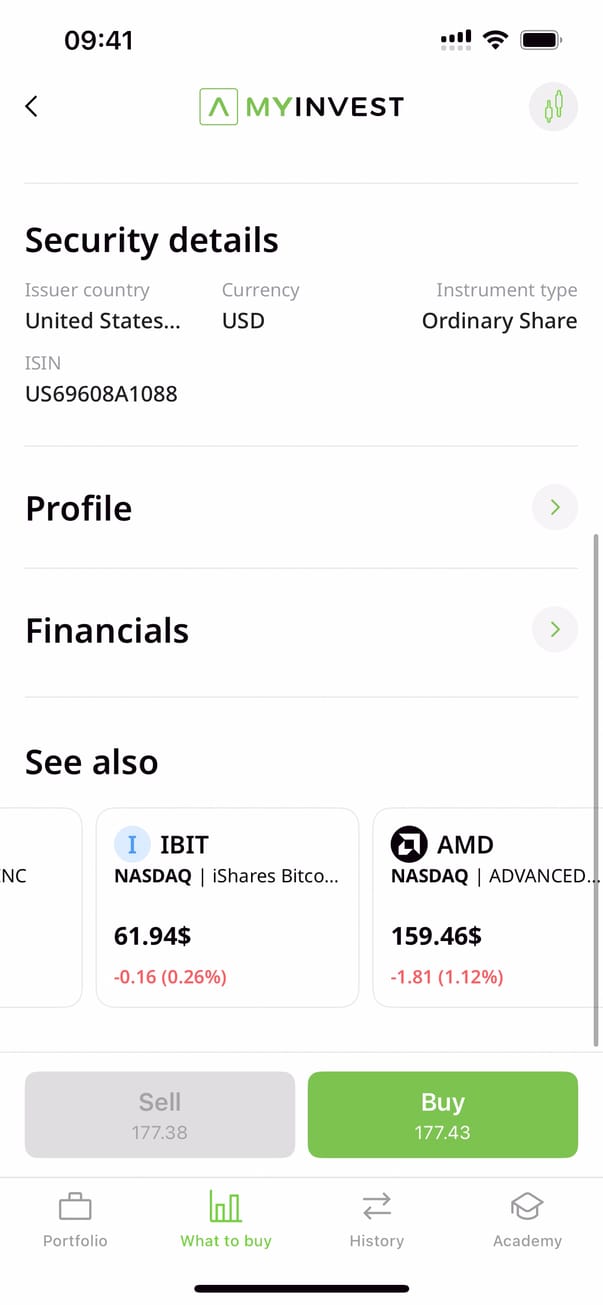Tap the ISIN code US69608A1088

(101, 394)
